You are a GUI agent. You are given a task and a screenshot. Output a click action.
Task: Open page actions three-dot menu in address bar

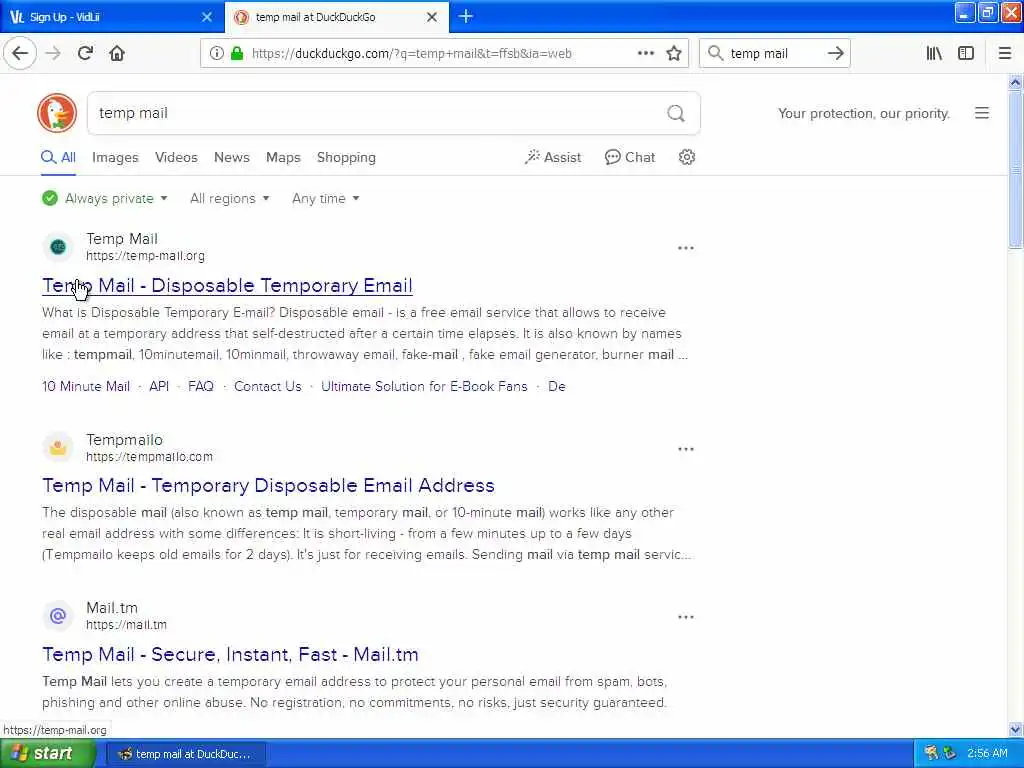[645, 54]
